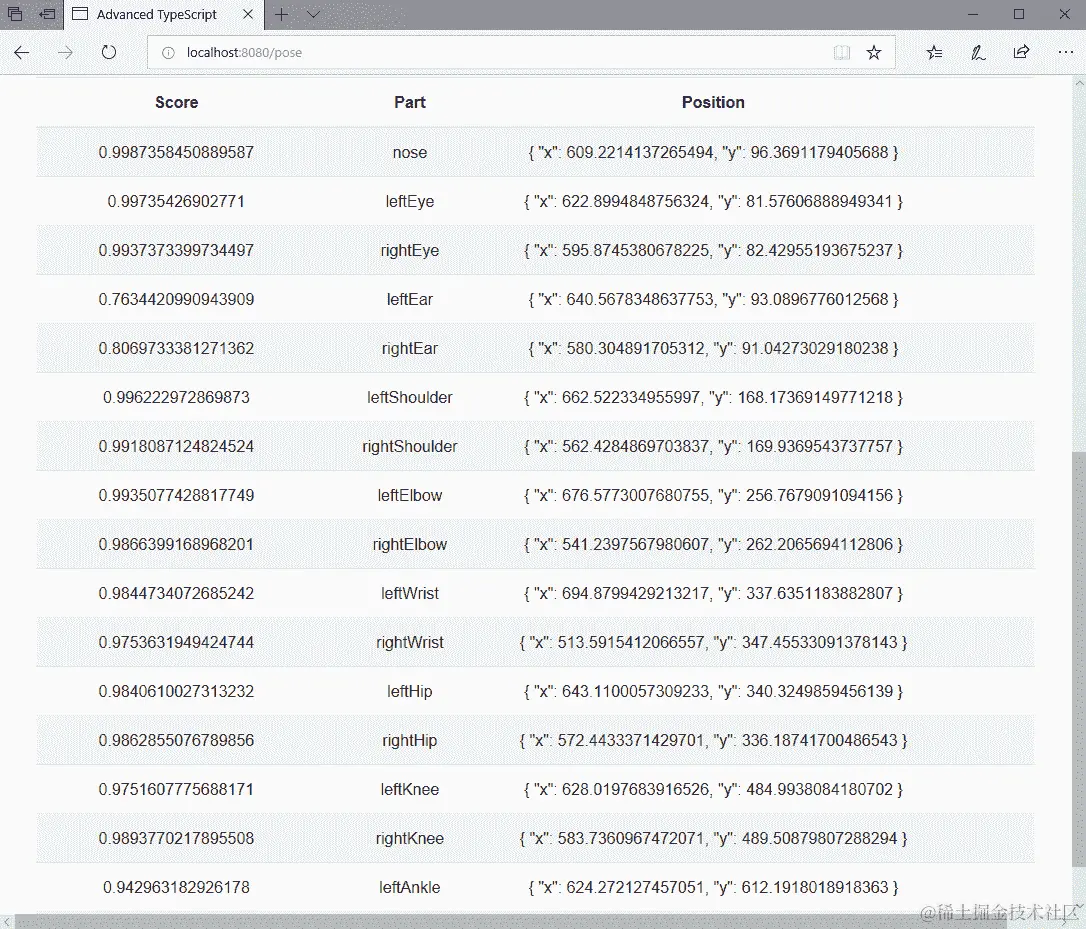The image size is (1086, 929).
Task: Click score 0.9935077428817749
Action: (177, 495)
